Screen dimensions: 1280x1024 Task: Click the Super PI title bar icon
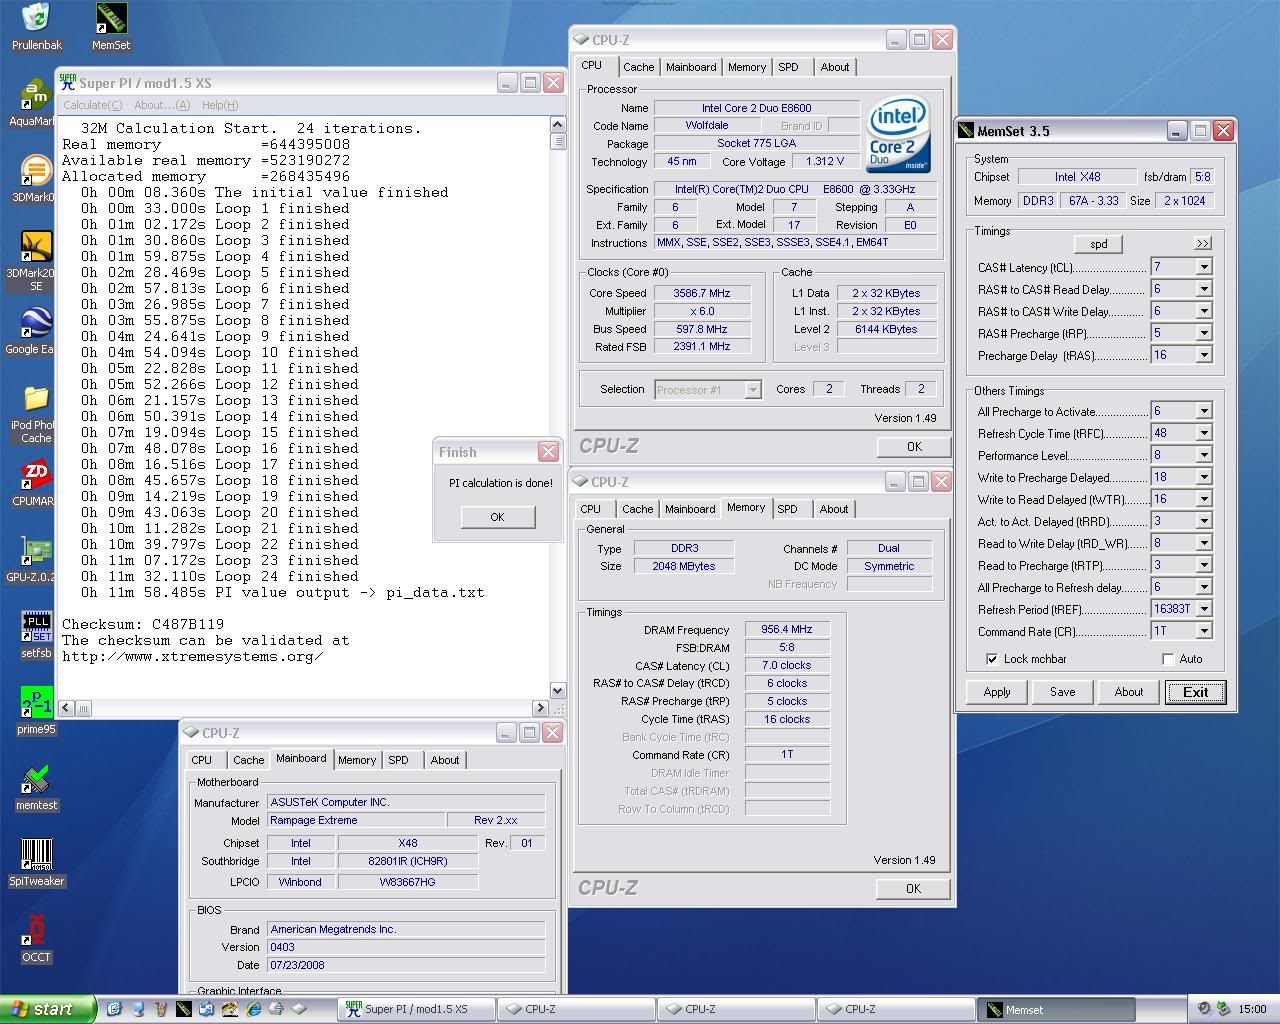click(x=67, y=82)
